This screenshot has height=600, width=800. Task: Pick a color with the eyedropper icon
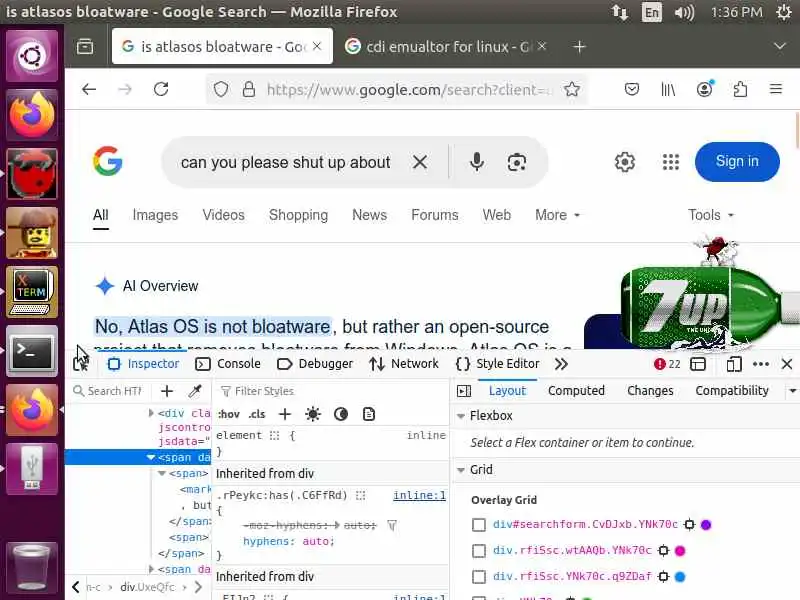pyautogui.click(x=195, y=391)
